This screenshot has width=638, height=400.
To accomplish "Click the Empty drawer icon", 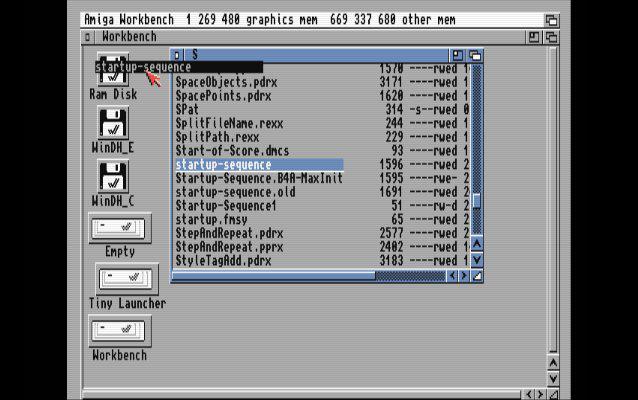I will (119, 228).
